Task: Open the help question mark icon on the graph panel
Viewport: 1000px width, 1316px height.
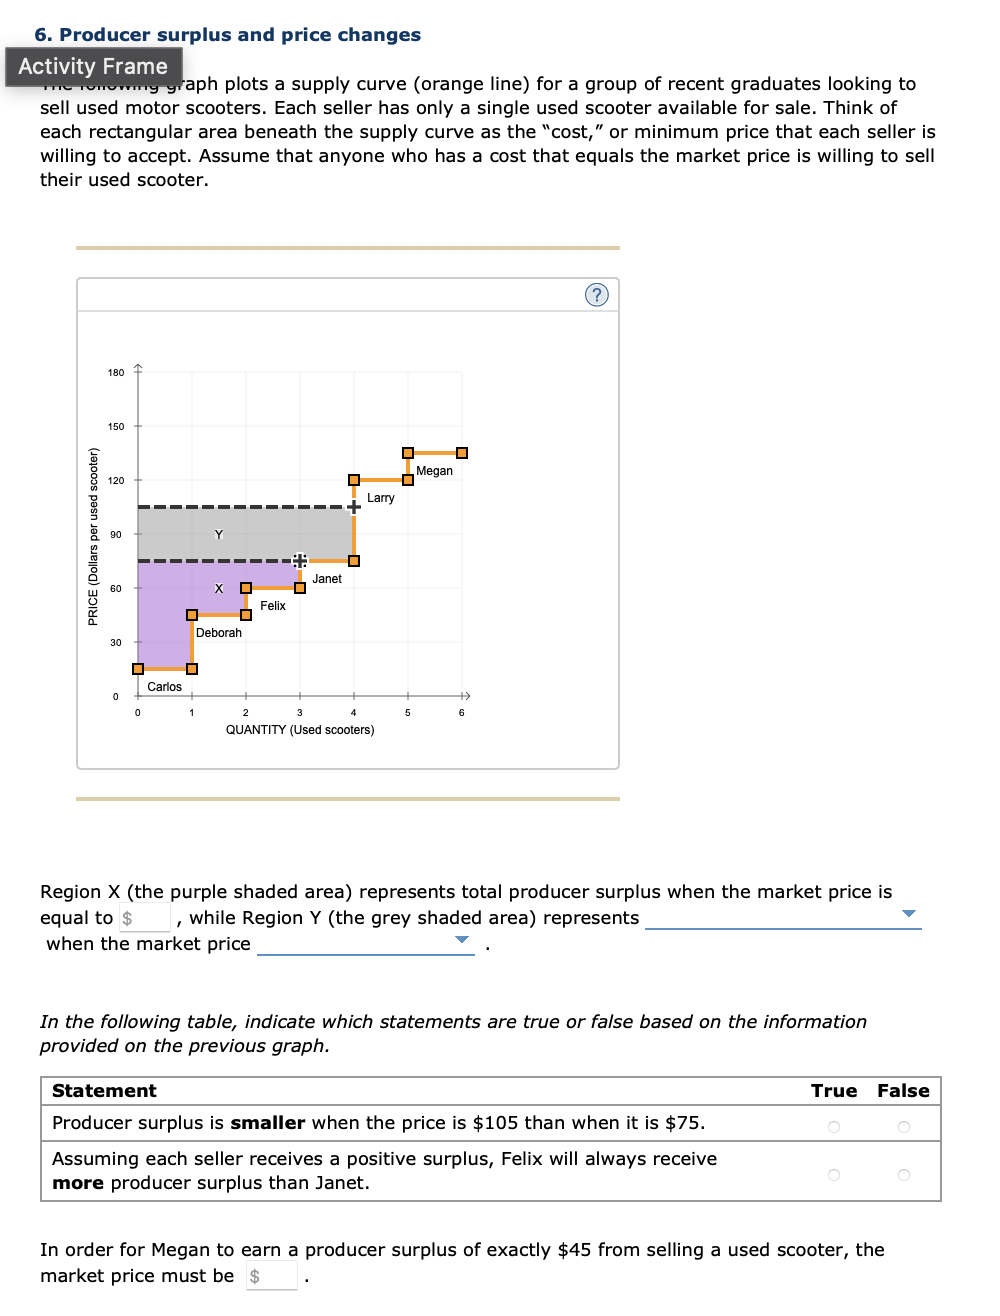Action: coord(596,294)
